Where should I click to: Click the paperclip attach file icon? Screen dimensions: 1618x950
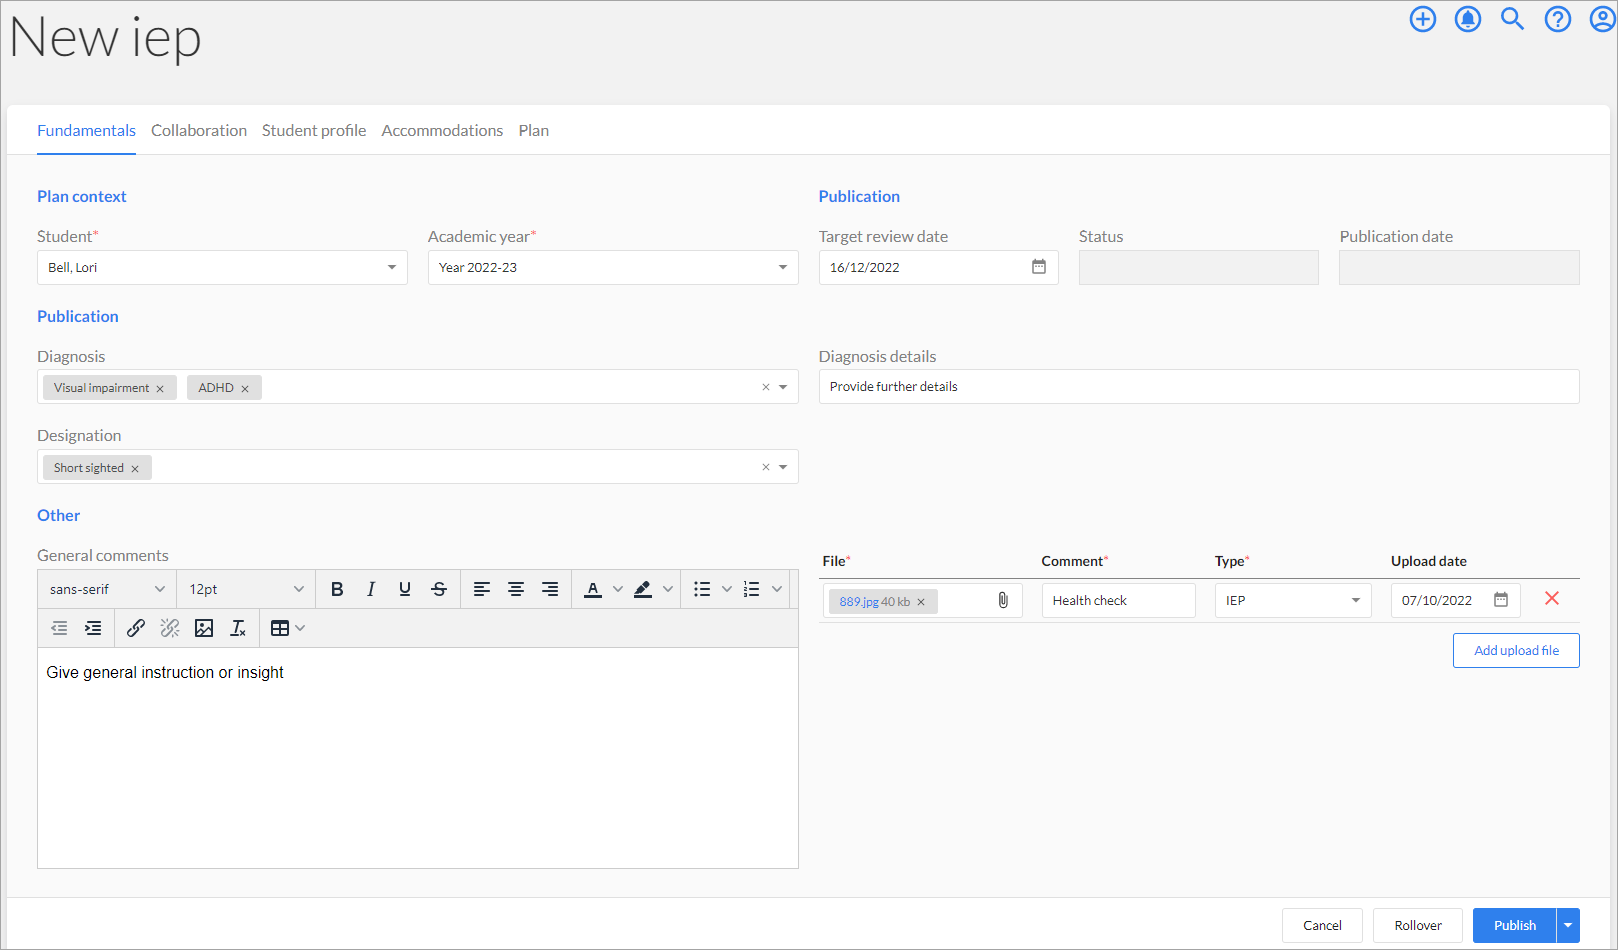pyautogui.click(x=1003, y=600)
